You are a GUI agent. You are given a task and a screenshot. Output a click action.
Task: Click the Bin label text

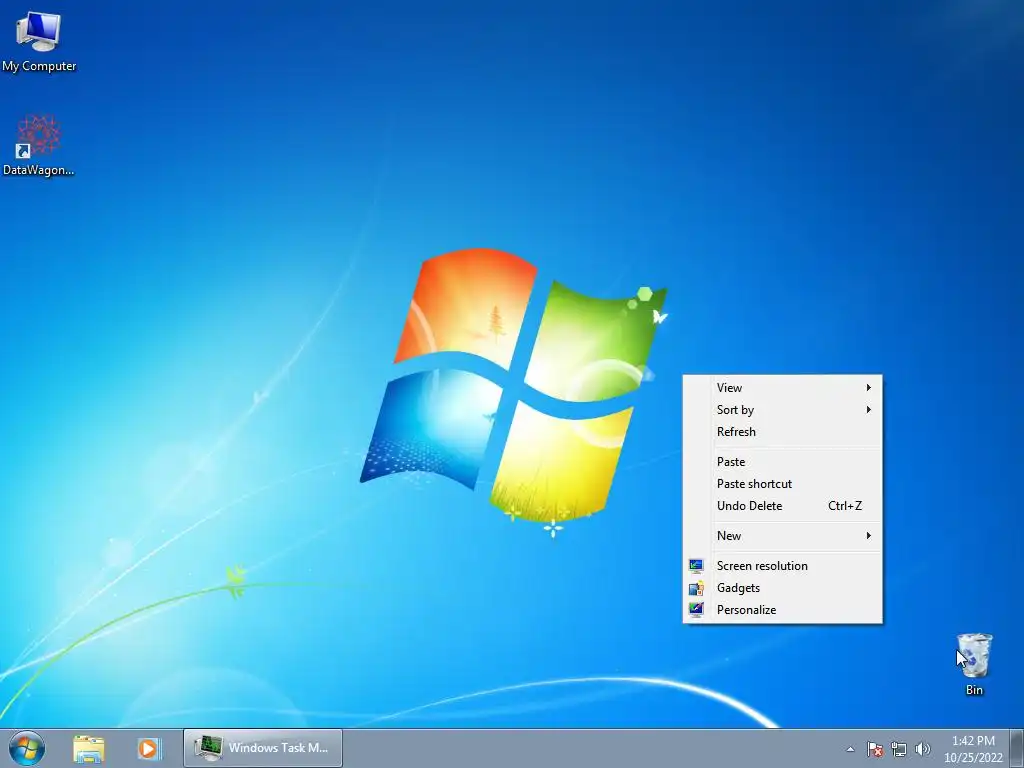pyautogui.click(x=974, y=690)
